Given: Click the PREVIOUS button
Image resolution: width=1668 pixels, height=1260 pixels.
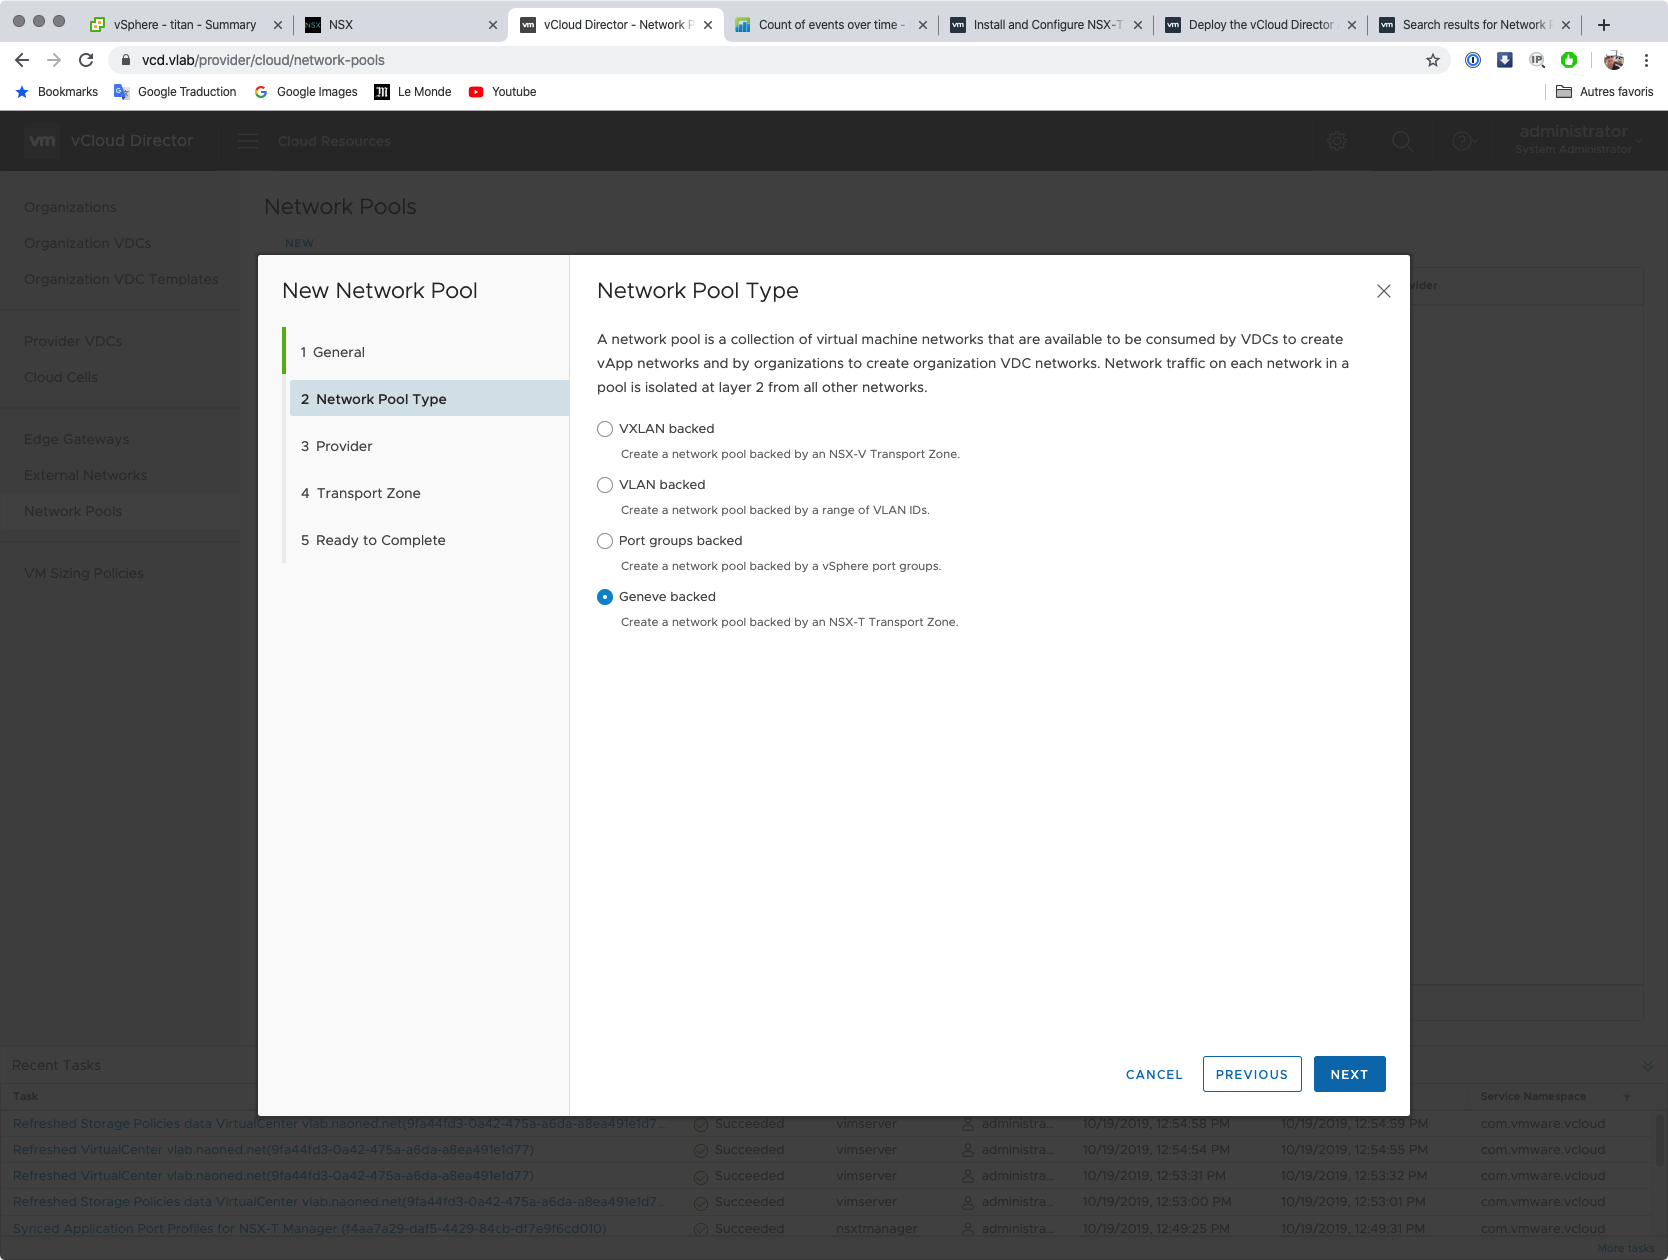Looking at the screenshot, I should click(x=1251, y=1074).
